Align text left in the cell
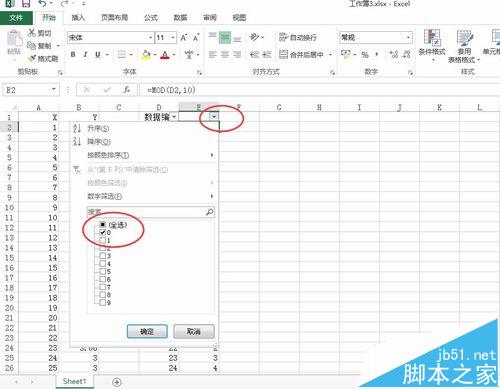500x389 pixels. (212, 54)
